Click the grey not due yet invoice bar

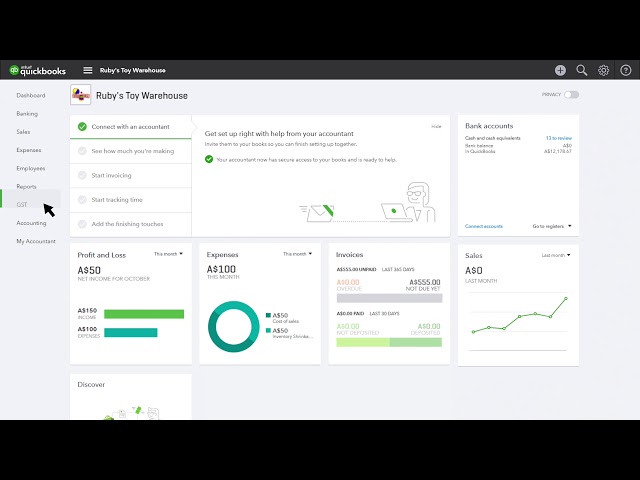pos(389,298)
